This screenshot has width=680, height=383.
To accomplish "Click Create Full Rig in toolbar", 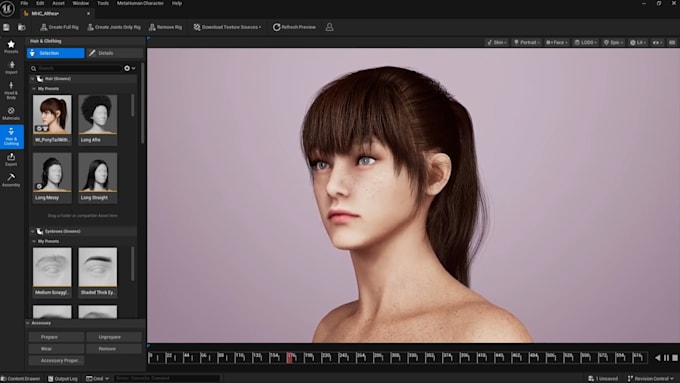I will pos(59,27).
